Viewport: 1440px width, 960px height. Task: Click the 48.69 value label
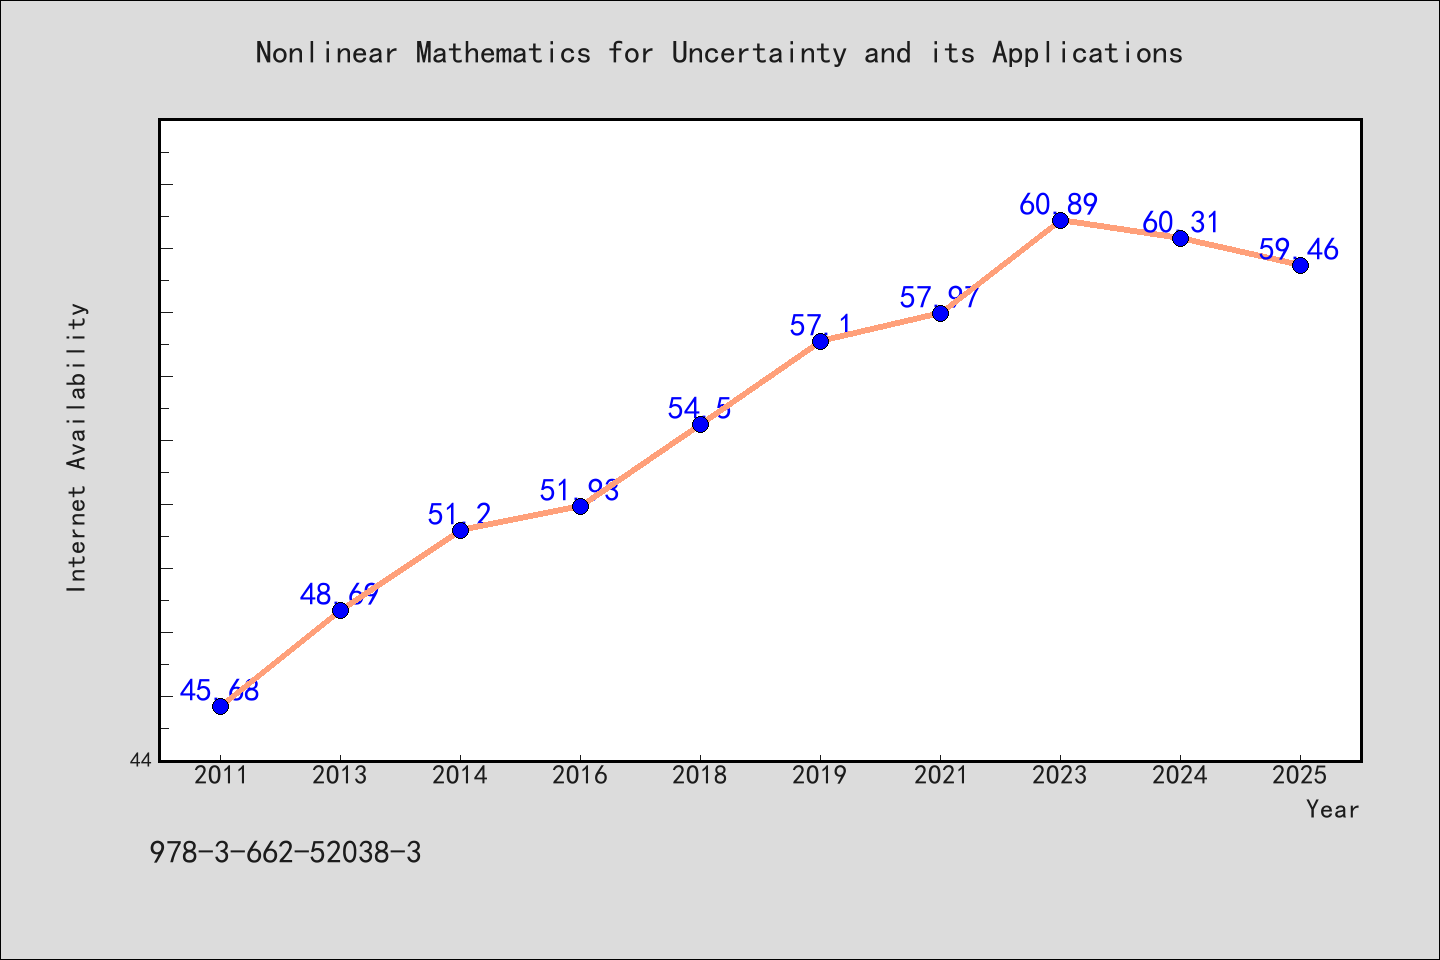tap(339, 594)
